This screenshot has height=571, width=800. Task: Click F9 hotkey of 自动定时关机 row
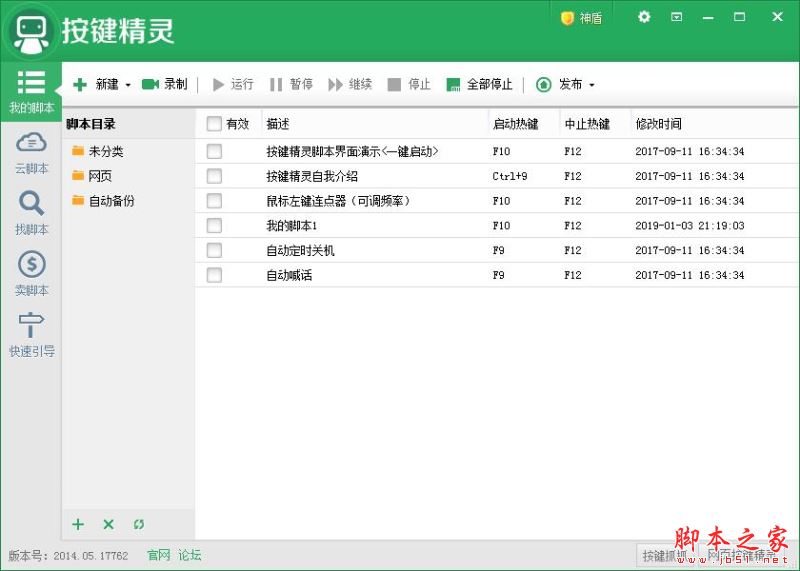click(498, 251)
